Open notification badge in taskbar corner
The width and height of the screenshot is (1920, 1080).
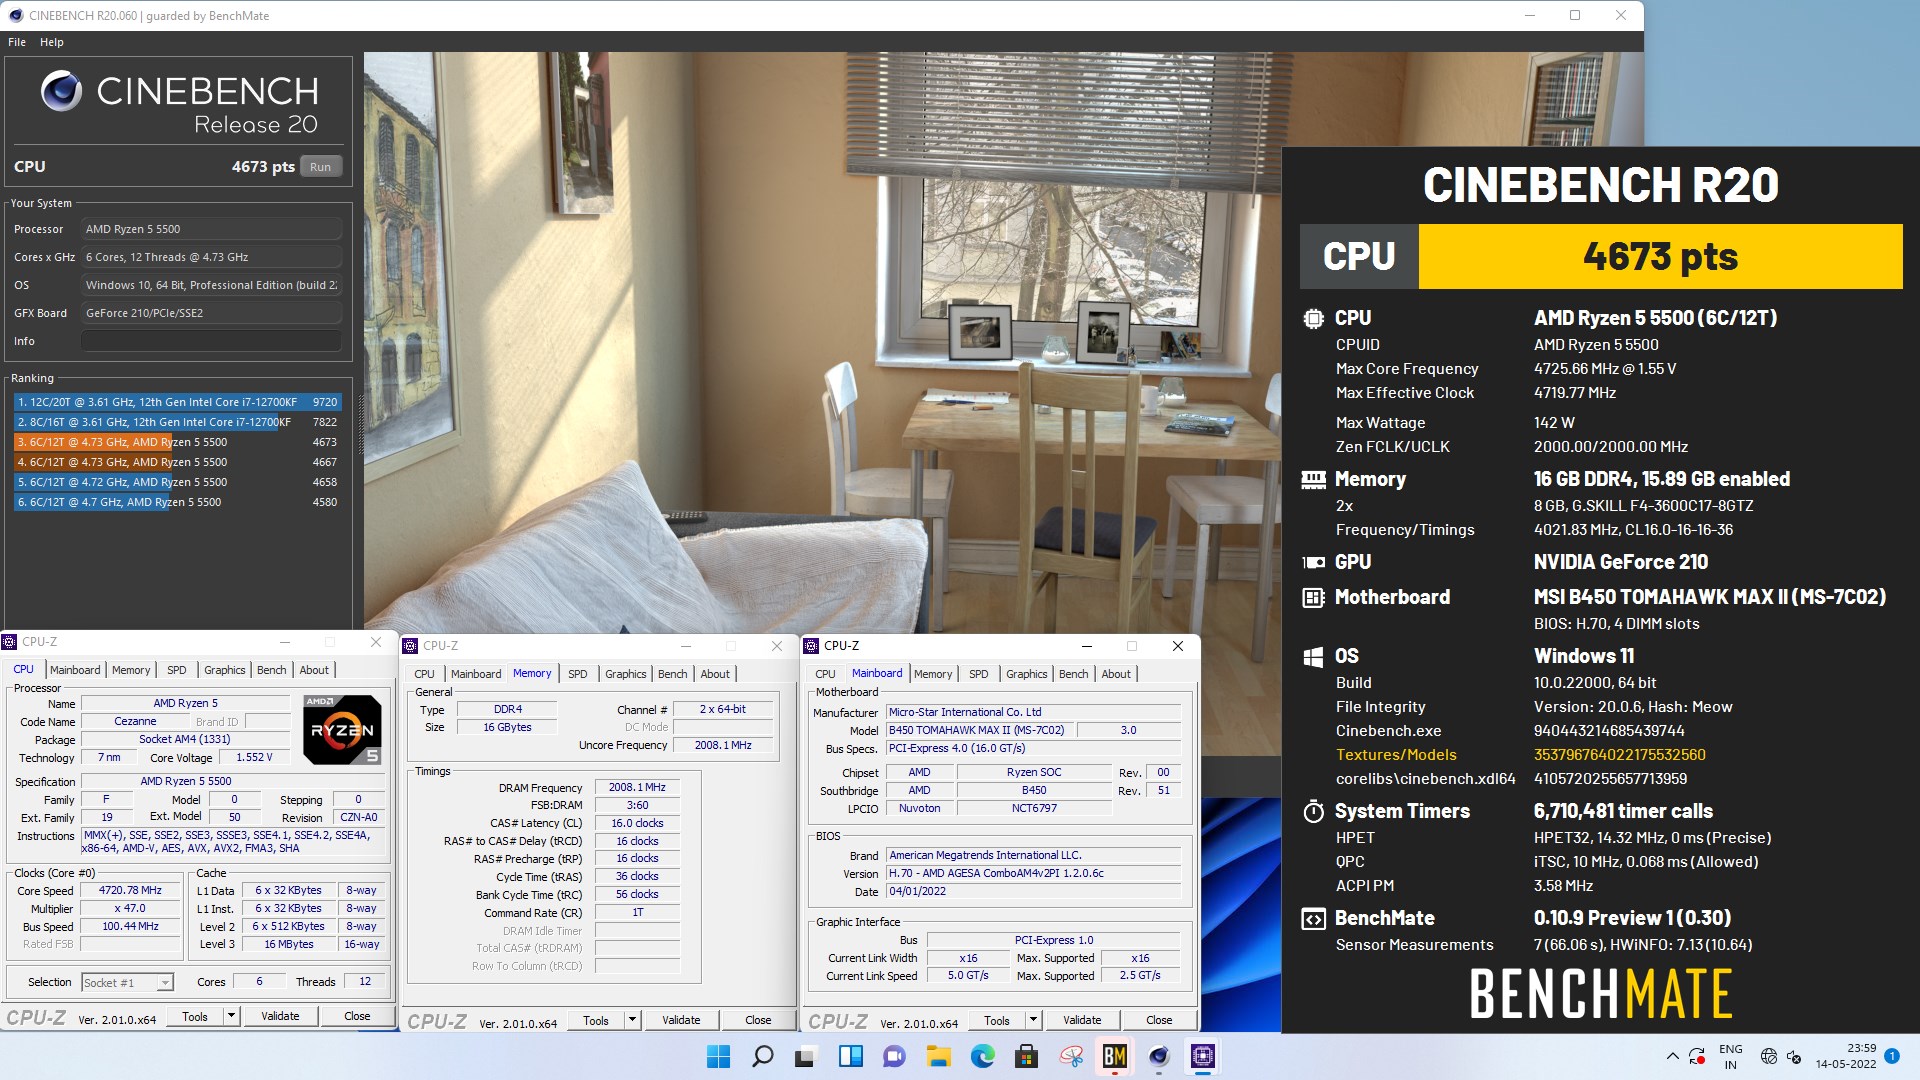pos(1891,1055)
